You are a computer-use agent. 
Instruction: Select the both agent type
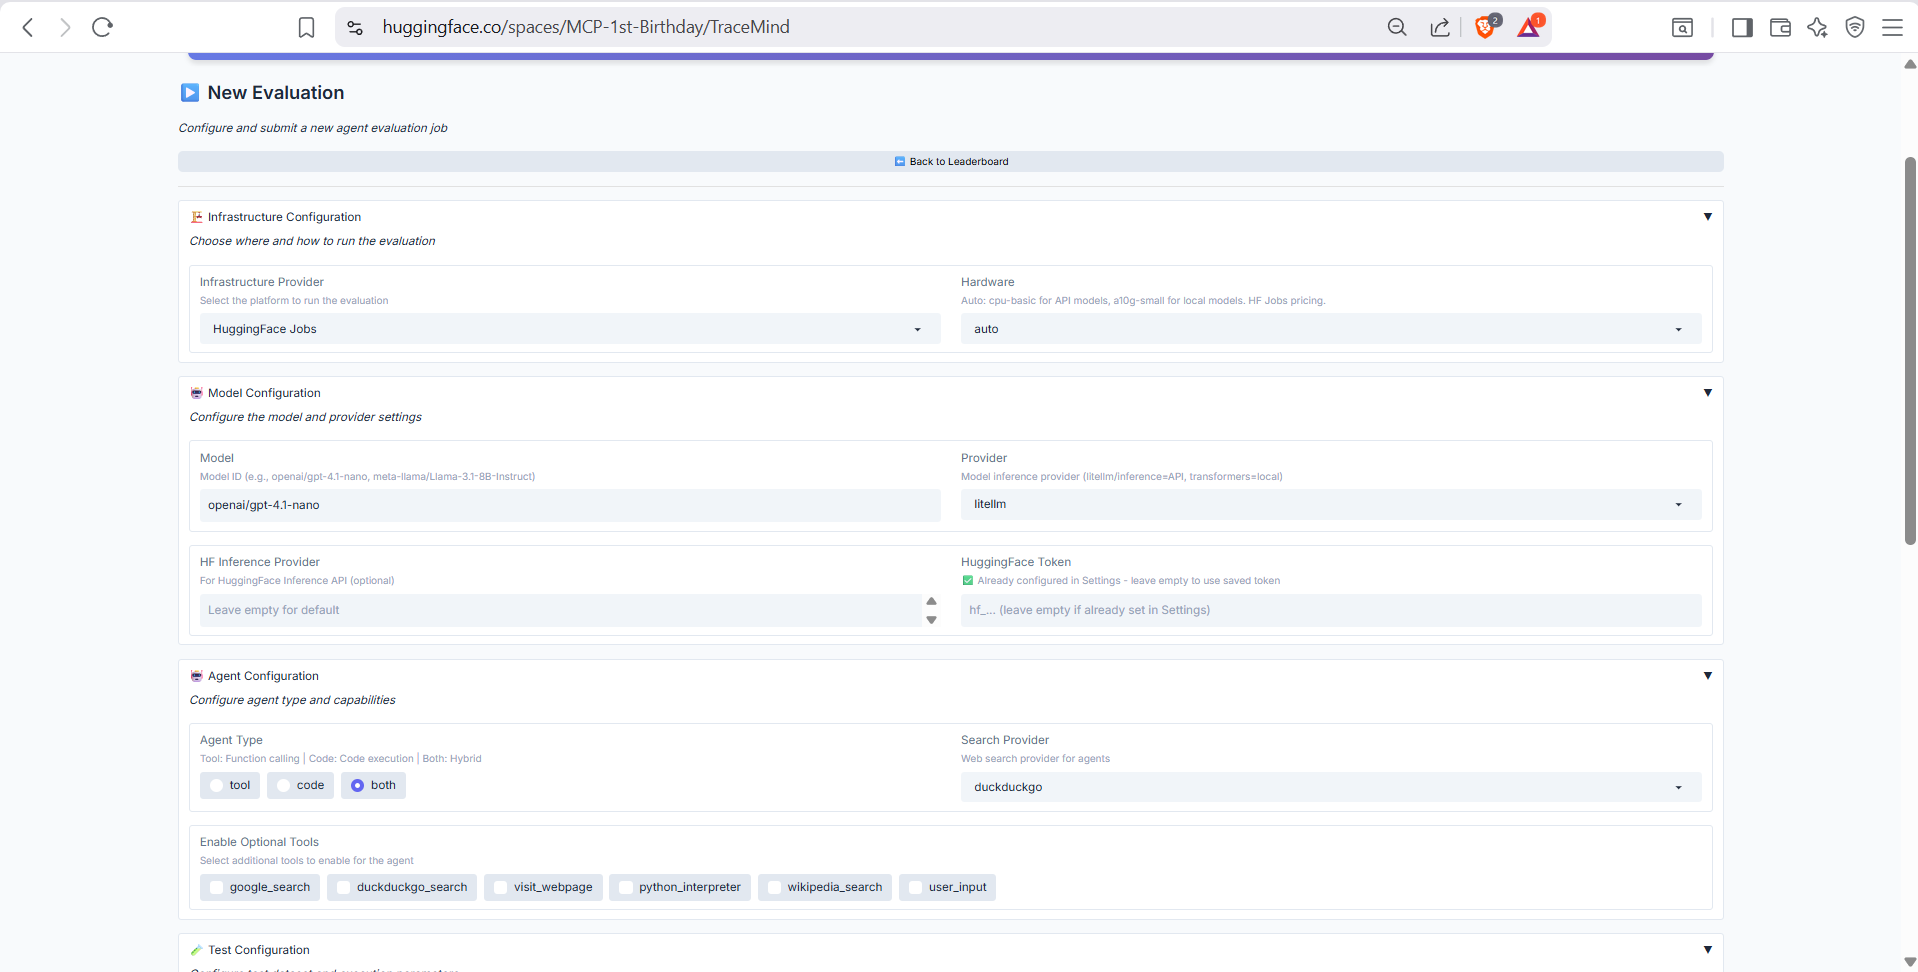pyautogui.click(x=373, y=785)
